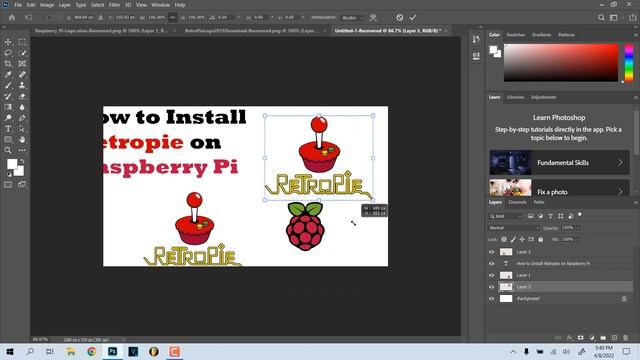Select the Crop tool
The image size is (640, 360).
[8, 64]
